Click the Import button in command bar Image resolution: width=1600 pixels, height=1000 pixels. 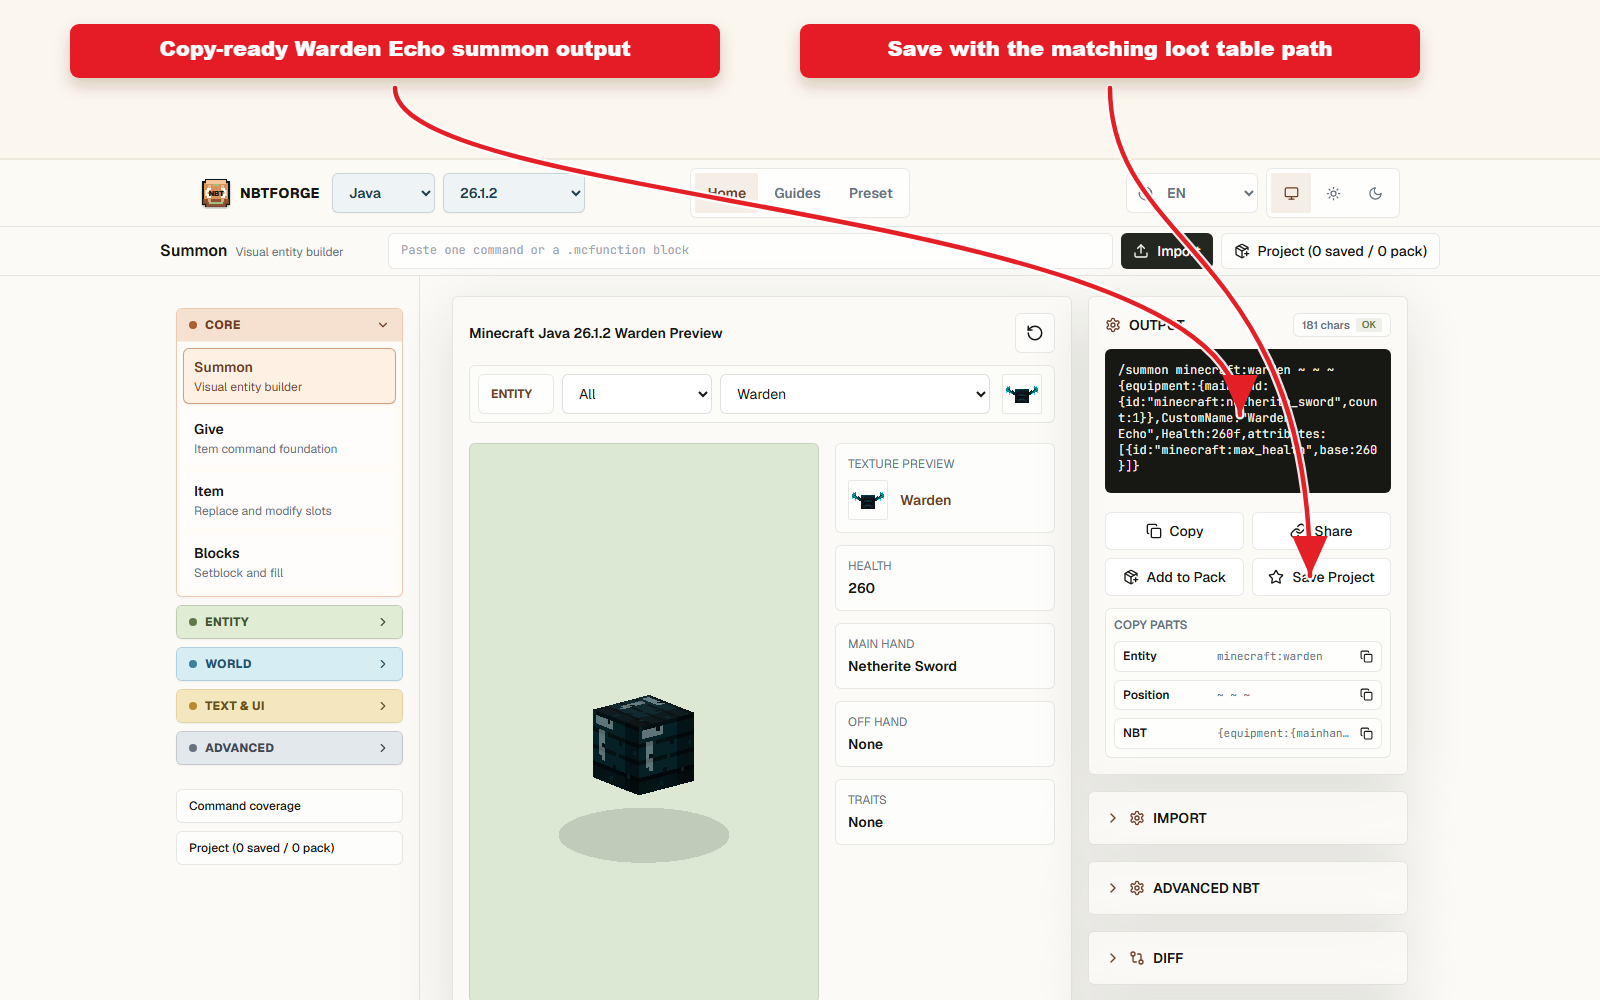coord(1166,251)
